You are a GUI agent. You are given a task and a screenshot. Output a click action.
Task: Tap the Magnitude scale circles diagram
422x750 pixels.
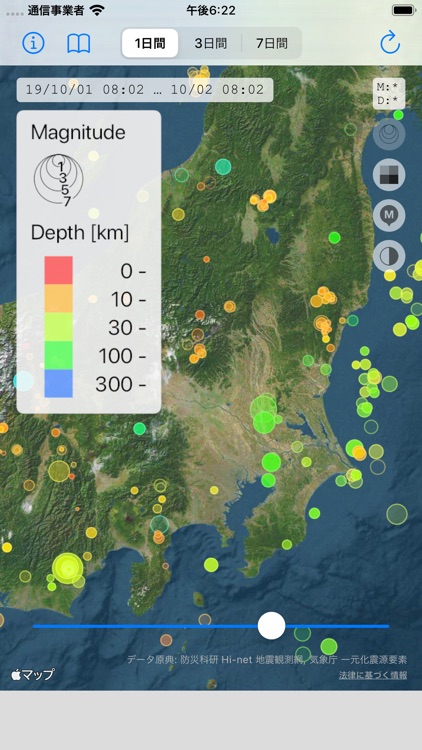click(59, 180)
